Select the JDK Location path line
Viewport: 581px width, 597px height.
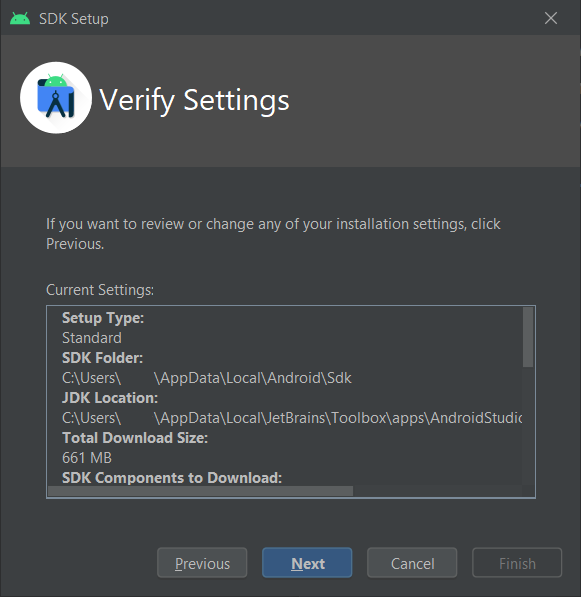point(292,418)
